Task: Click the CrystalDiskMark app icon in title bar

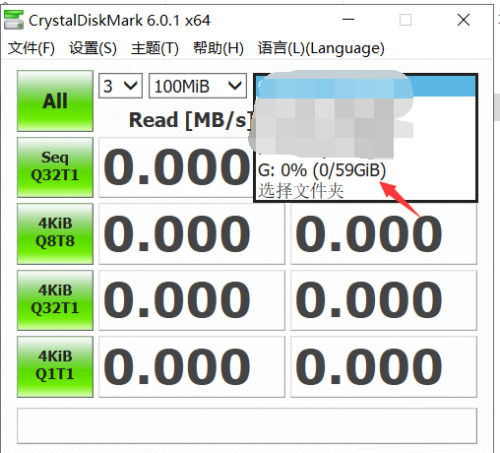Action: 14,20
